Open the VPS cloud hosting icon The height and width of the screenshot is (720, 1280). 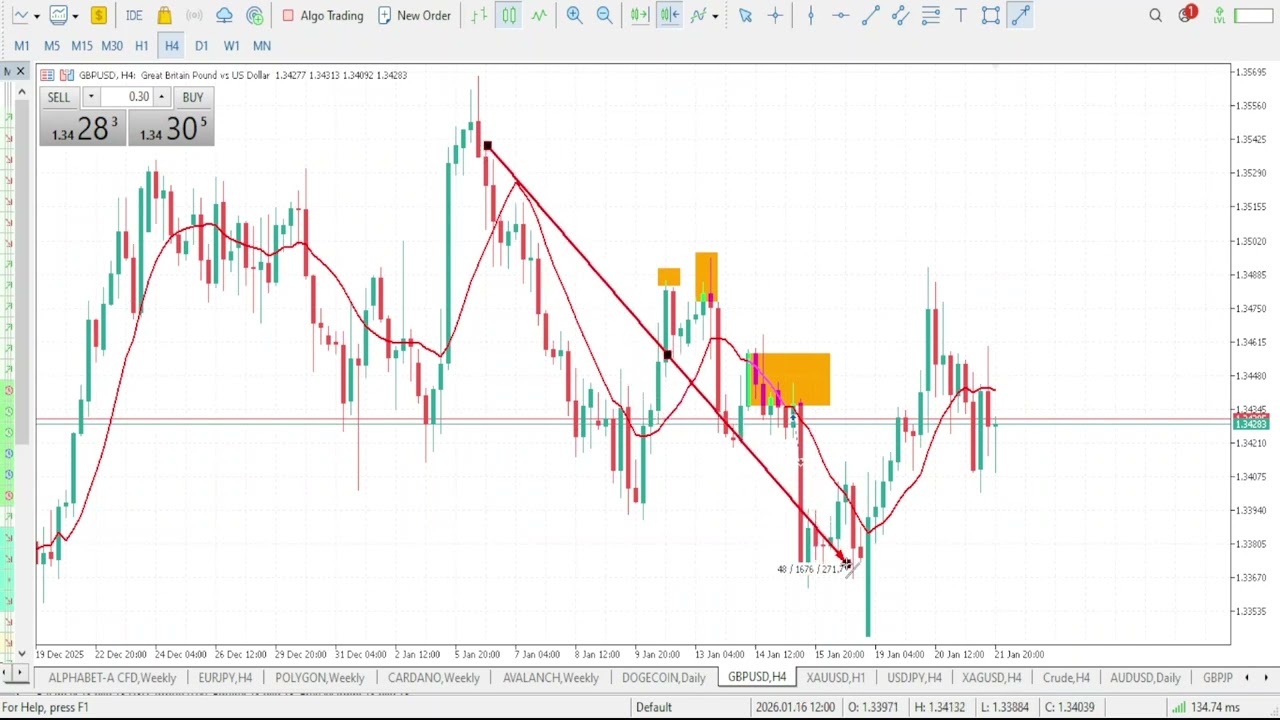(x=224, y=15)
